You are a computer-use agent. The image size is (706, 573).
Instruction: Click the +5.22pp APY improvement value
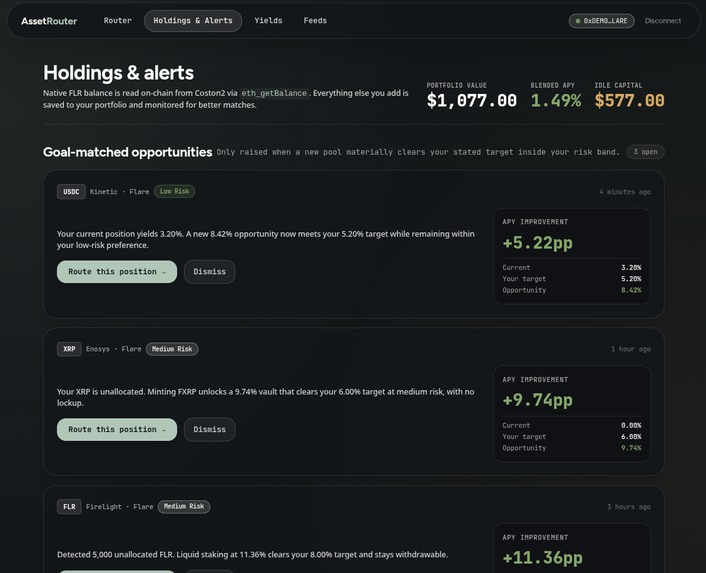[x=538, y=243]
